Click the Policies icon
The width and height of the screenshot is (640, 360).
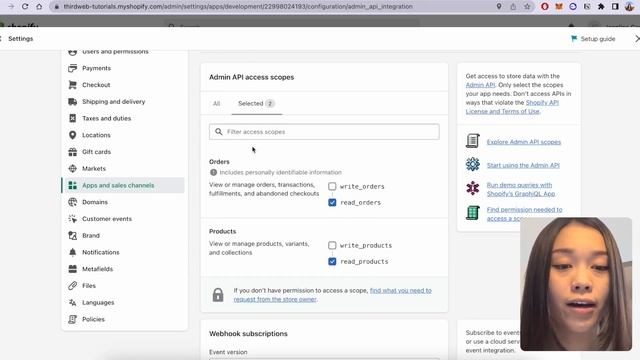73,319
